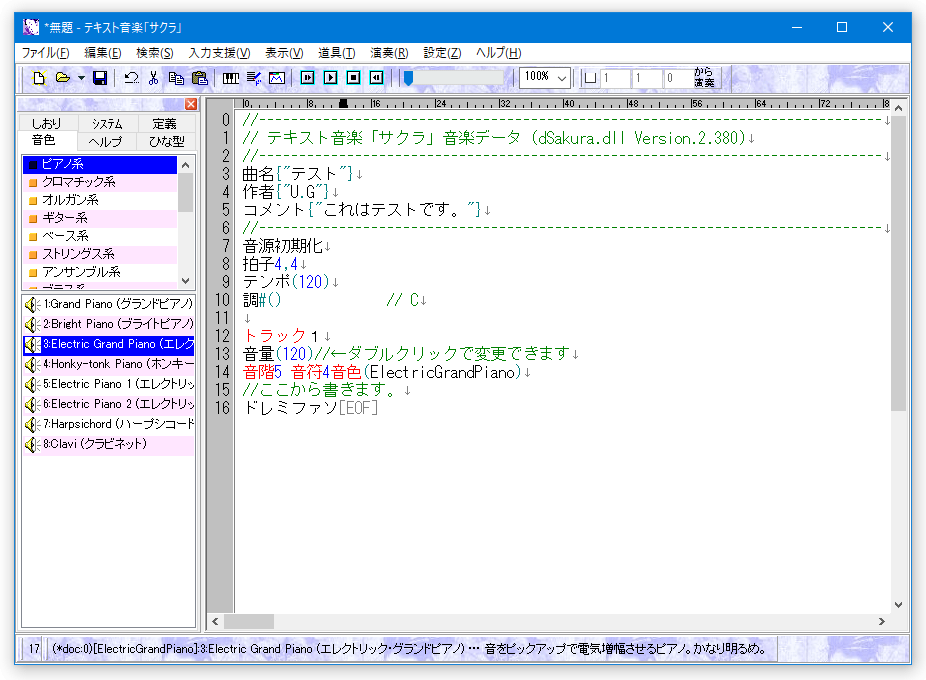Click the から演奏 play-from button
The image size is (926, 680).
coord(704,78)
